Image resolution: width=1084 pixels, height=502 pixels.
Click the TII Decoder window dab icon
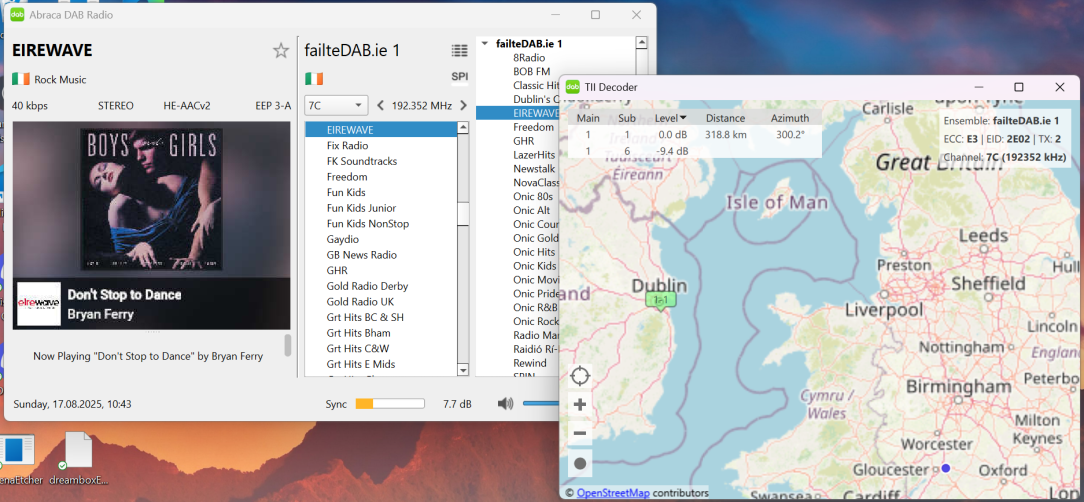(x=572, y=87)
